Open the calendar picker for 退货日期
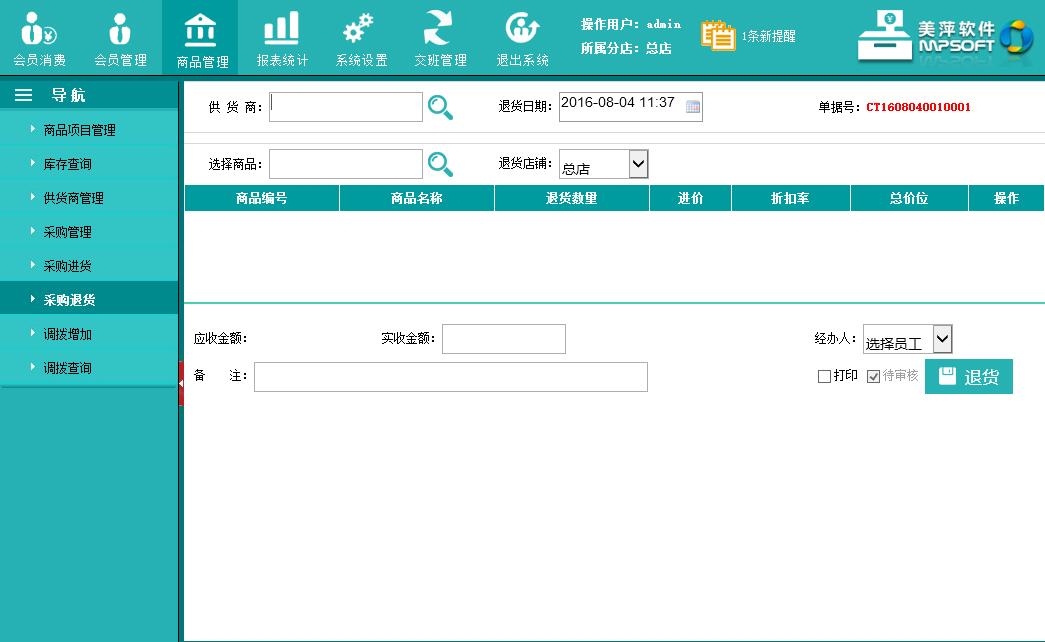This screenshot has width=1045, height=642. [x=693, y=106]
